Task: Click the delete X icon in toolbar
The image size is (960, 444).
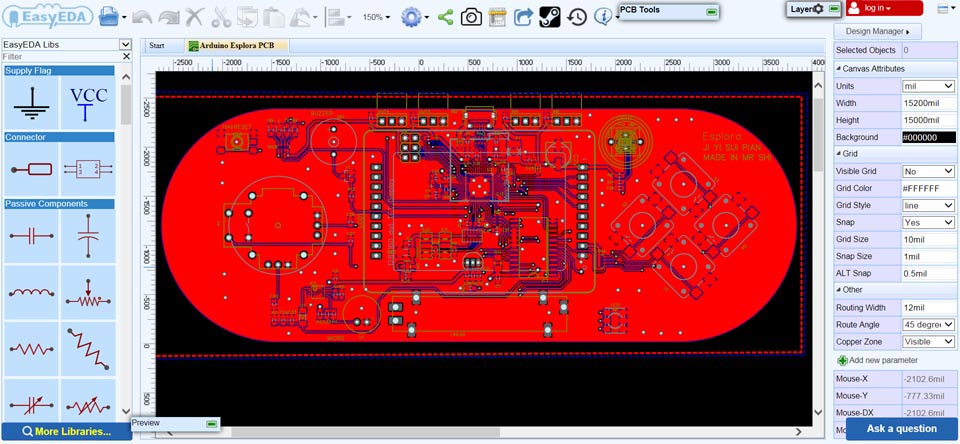Action: click(194, 17)
